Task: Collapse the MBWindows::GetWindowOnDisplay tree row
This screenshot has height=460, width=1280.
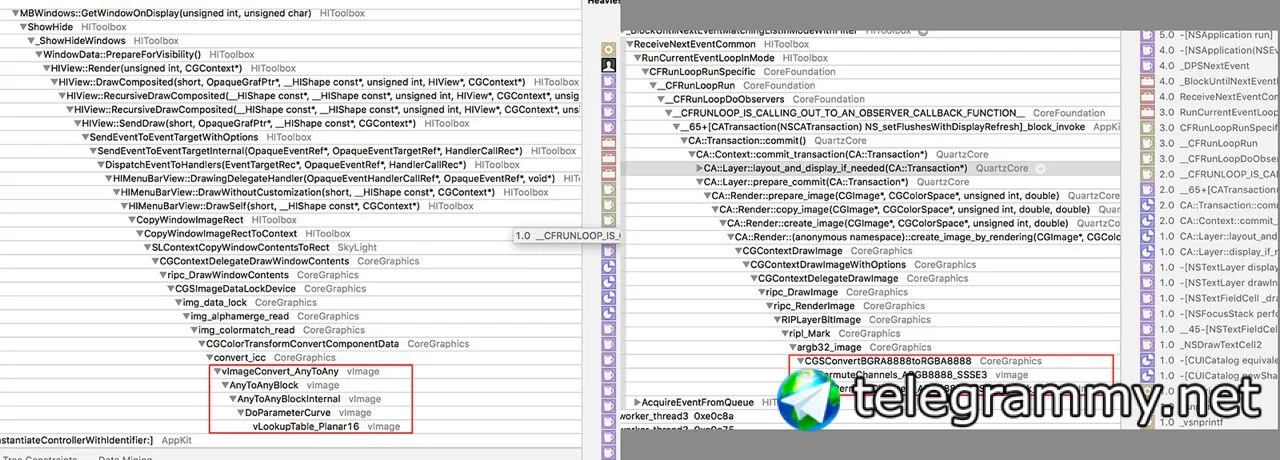Action: (14, 13)
